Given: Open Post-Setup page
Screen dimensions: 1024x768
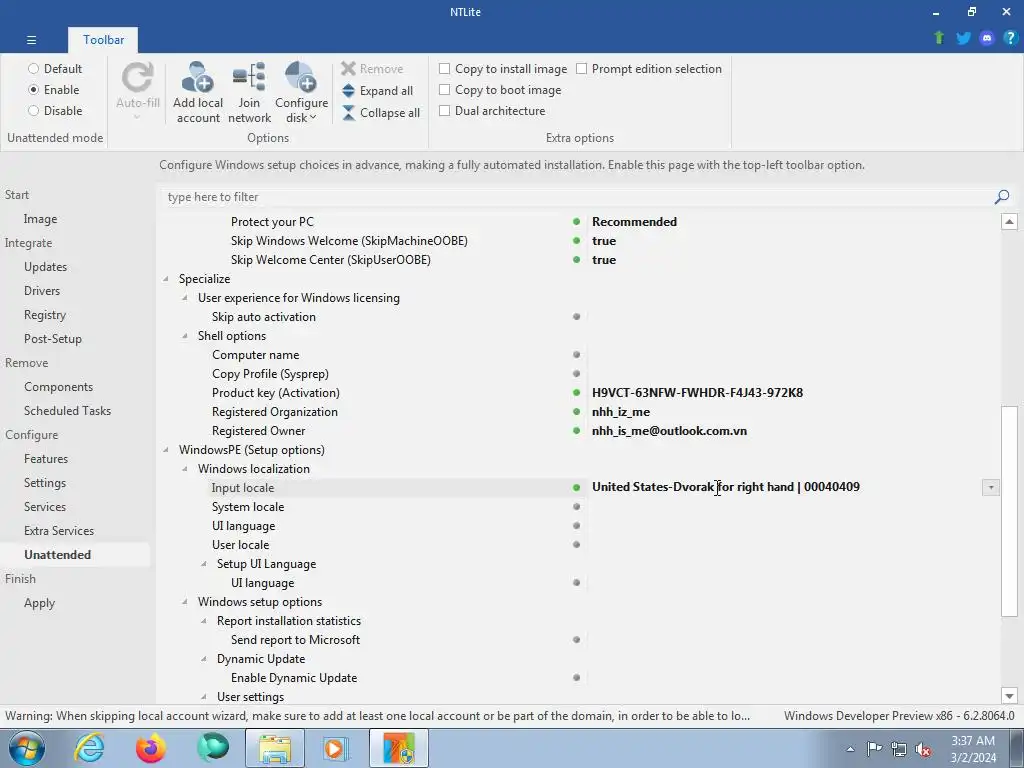Looking at the screenshot, I should tap(52, 338).
